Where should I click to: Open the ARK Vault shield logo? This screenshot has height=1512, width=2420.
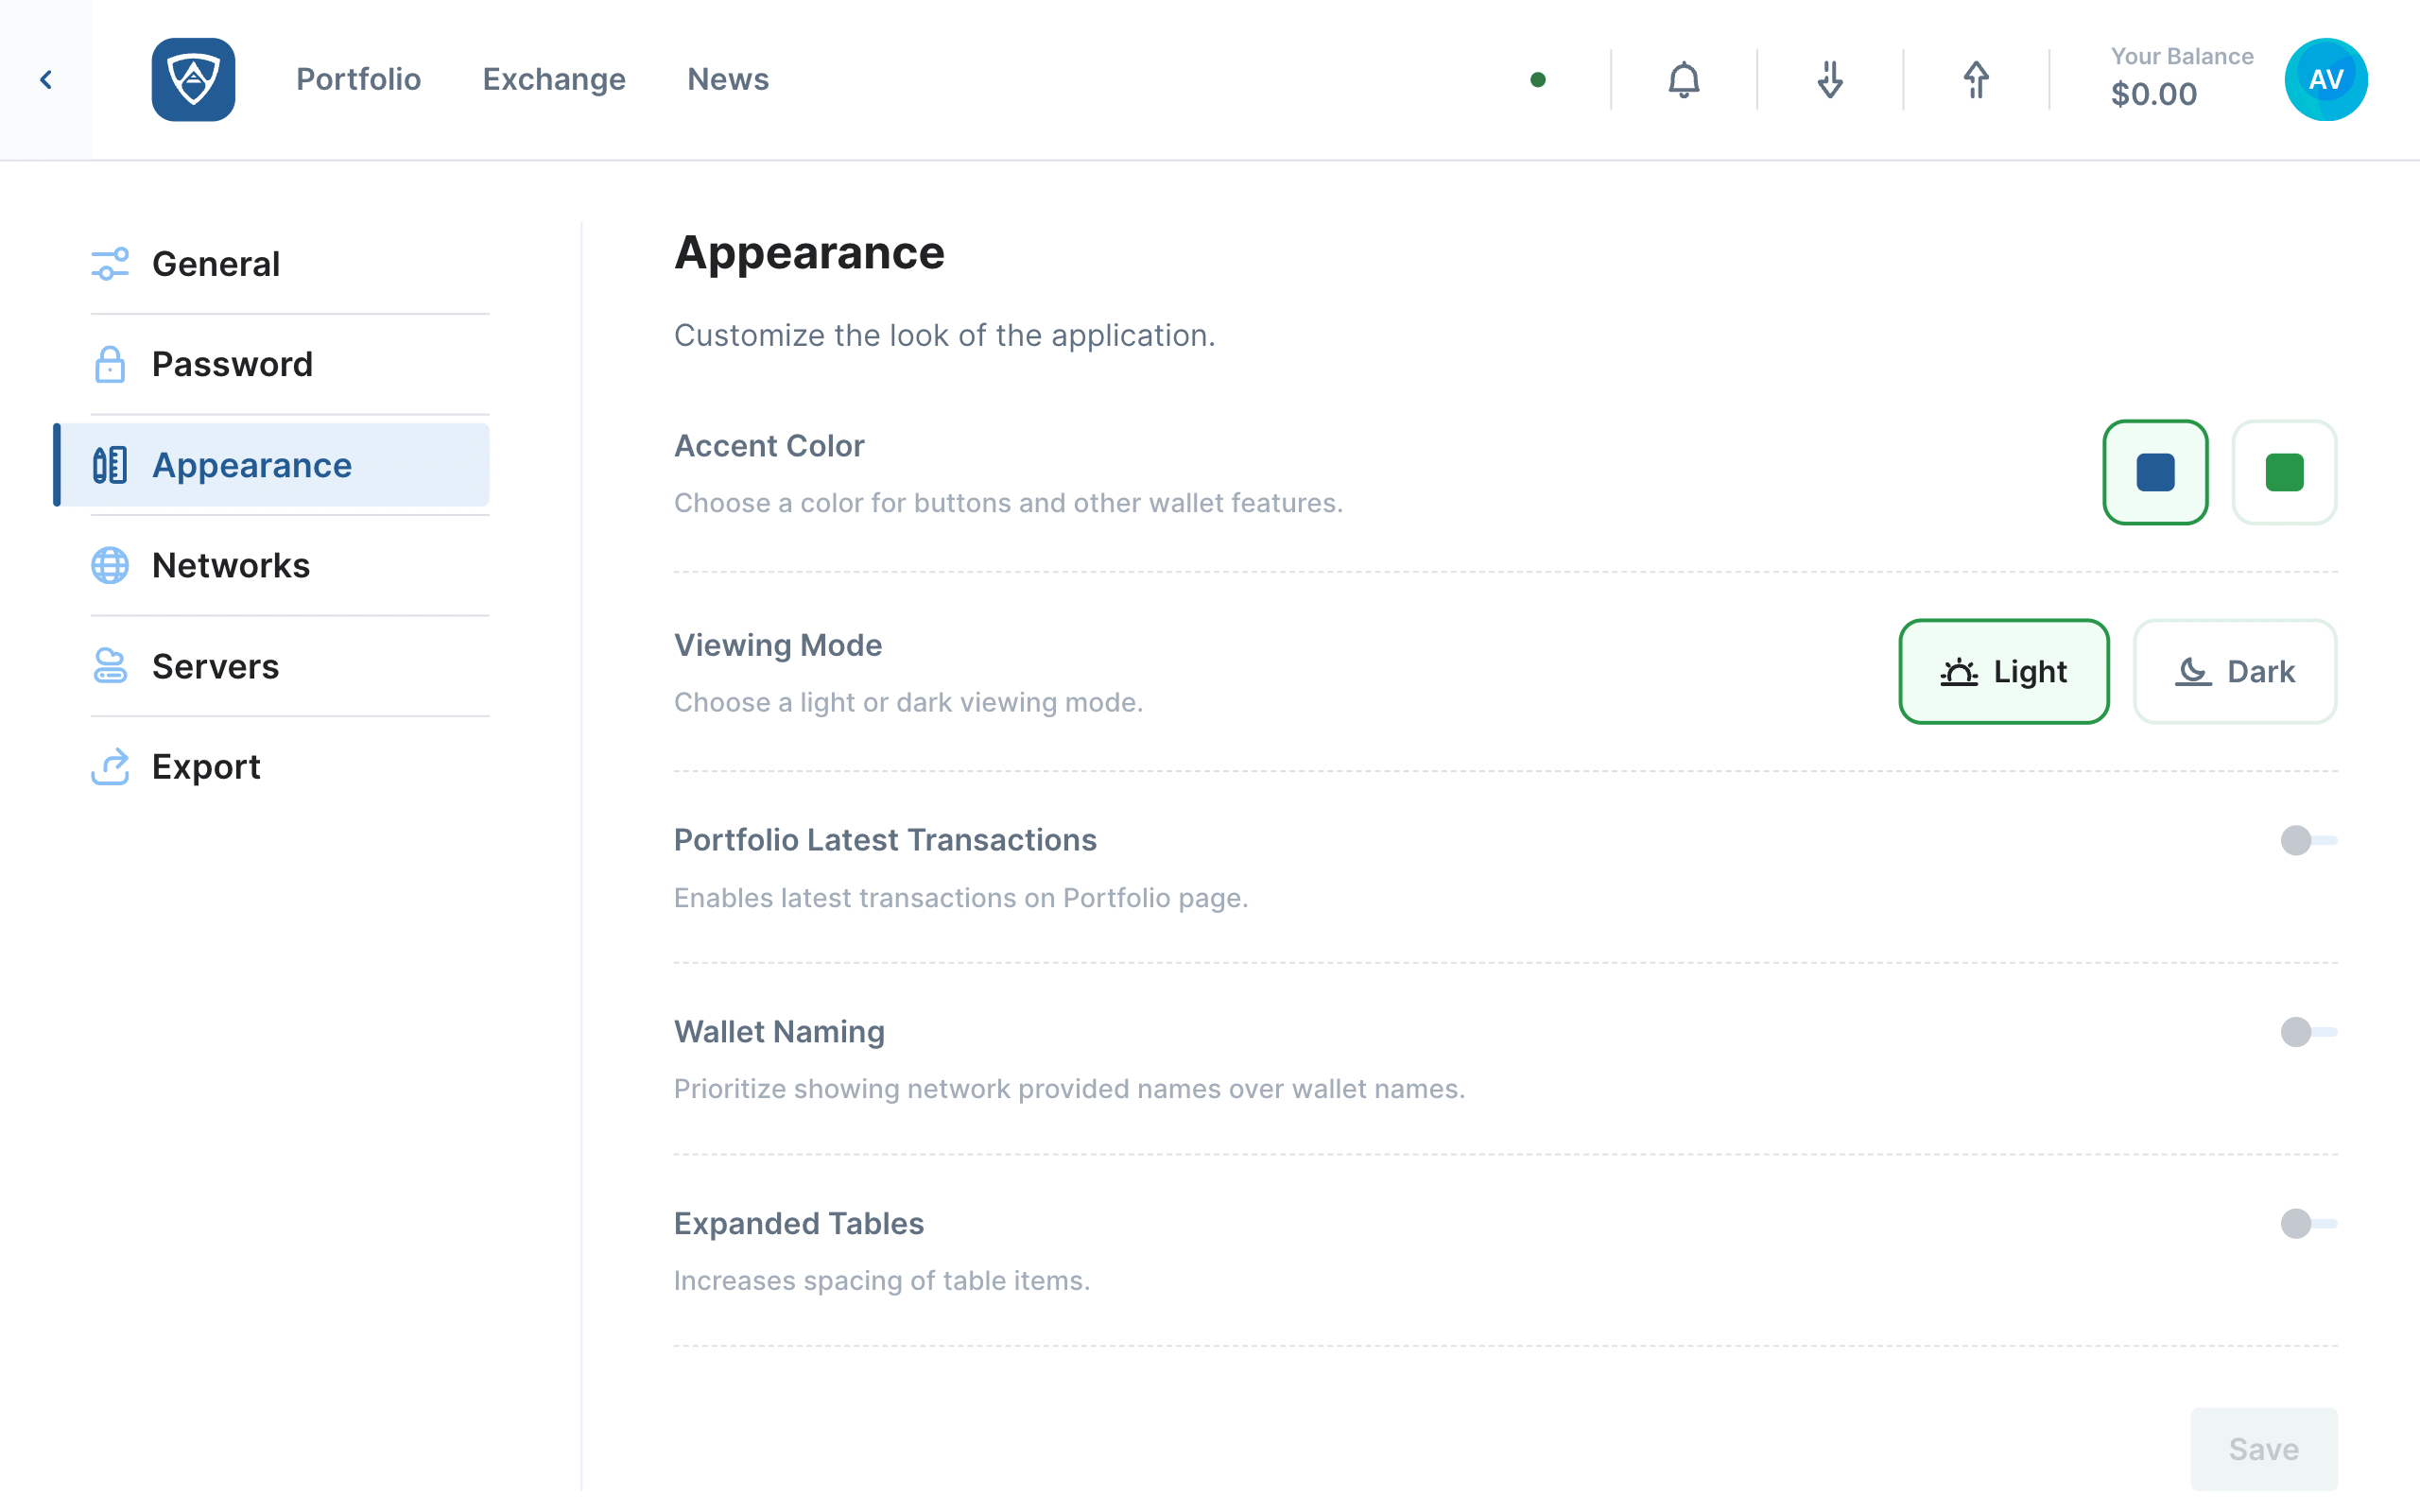click(193, 80)
